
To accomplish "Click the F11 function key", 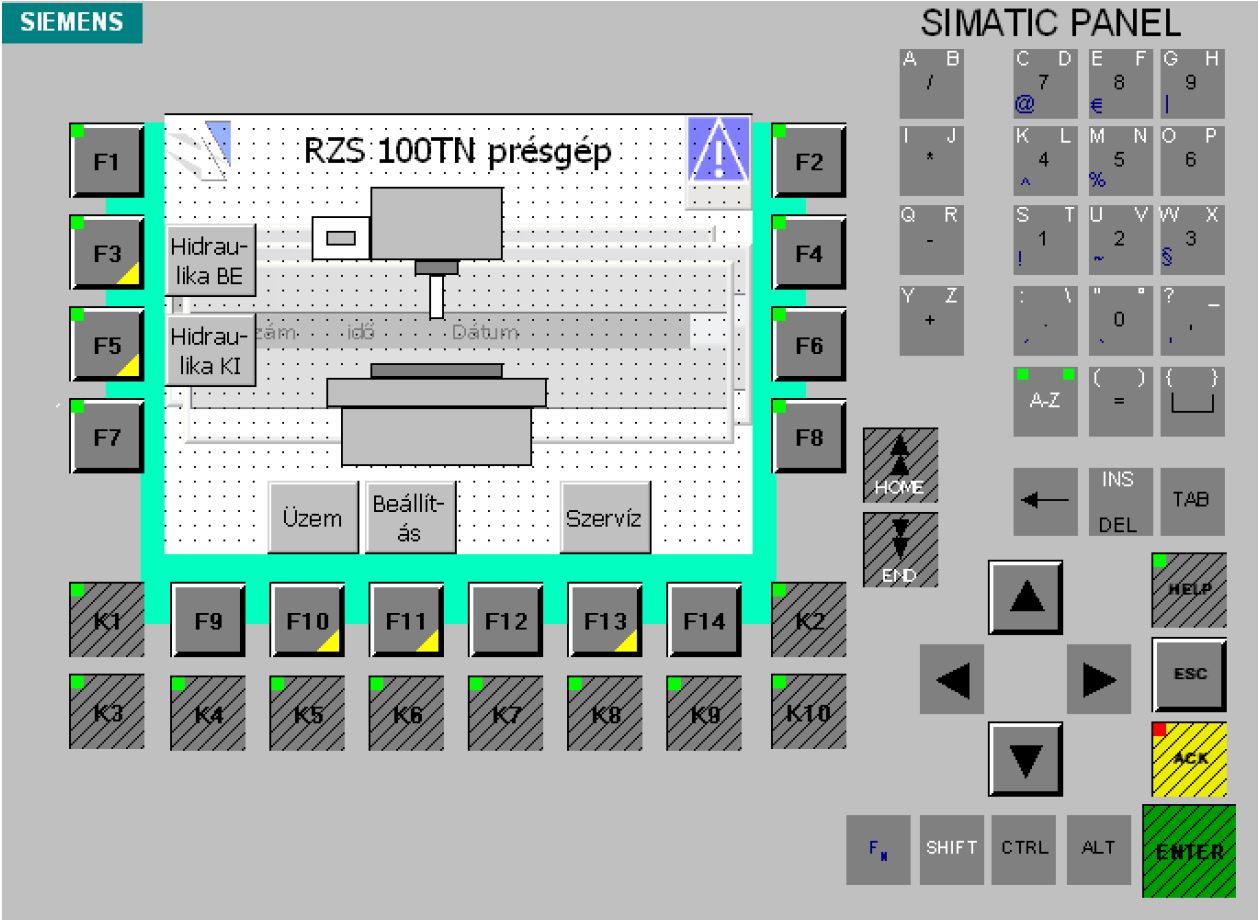I will (x=406, y=620).
